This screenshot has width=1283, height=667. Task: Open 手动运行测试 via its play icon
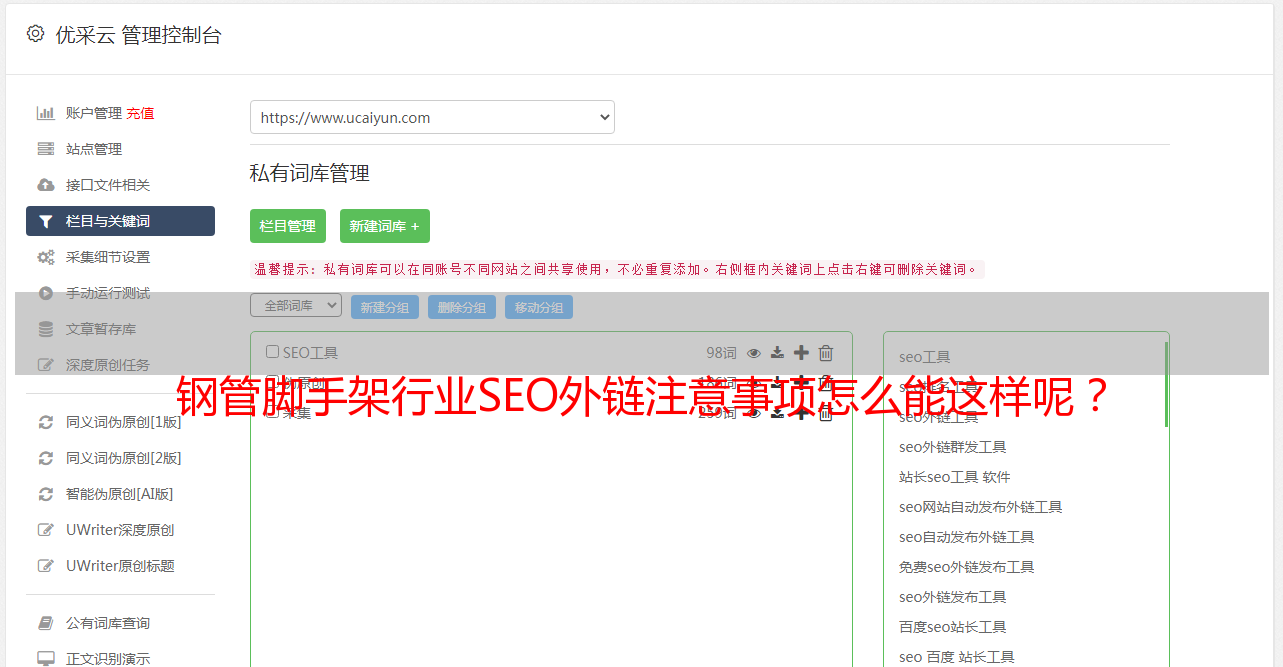pos(46,293)
